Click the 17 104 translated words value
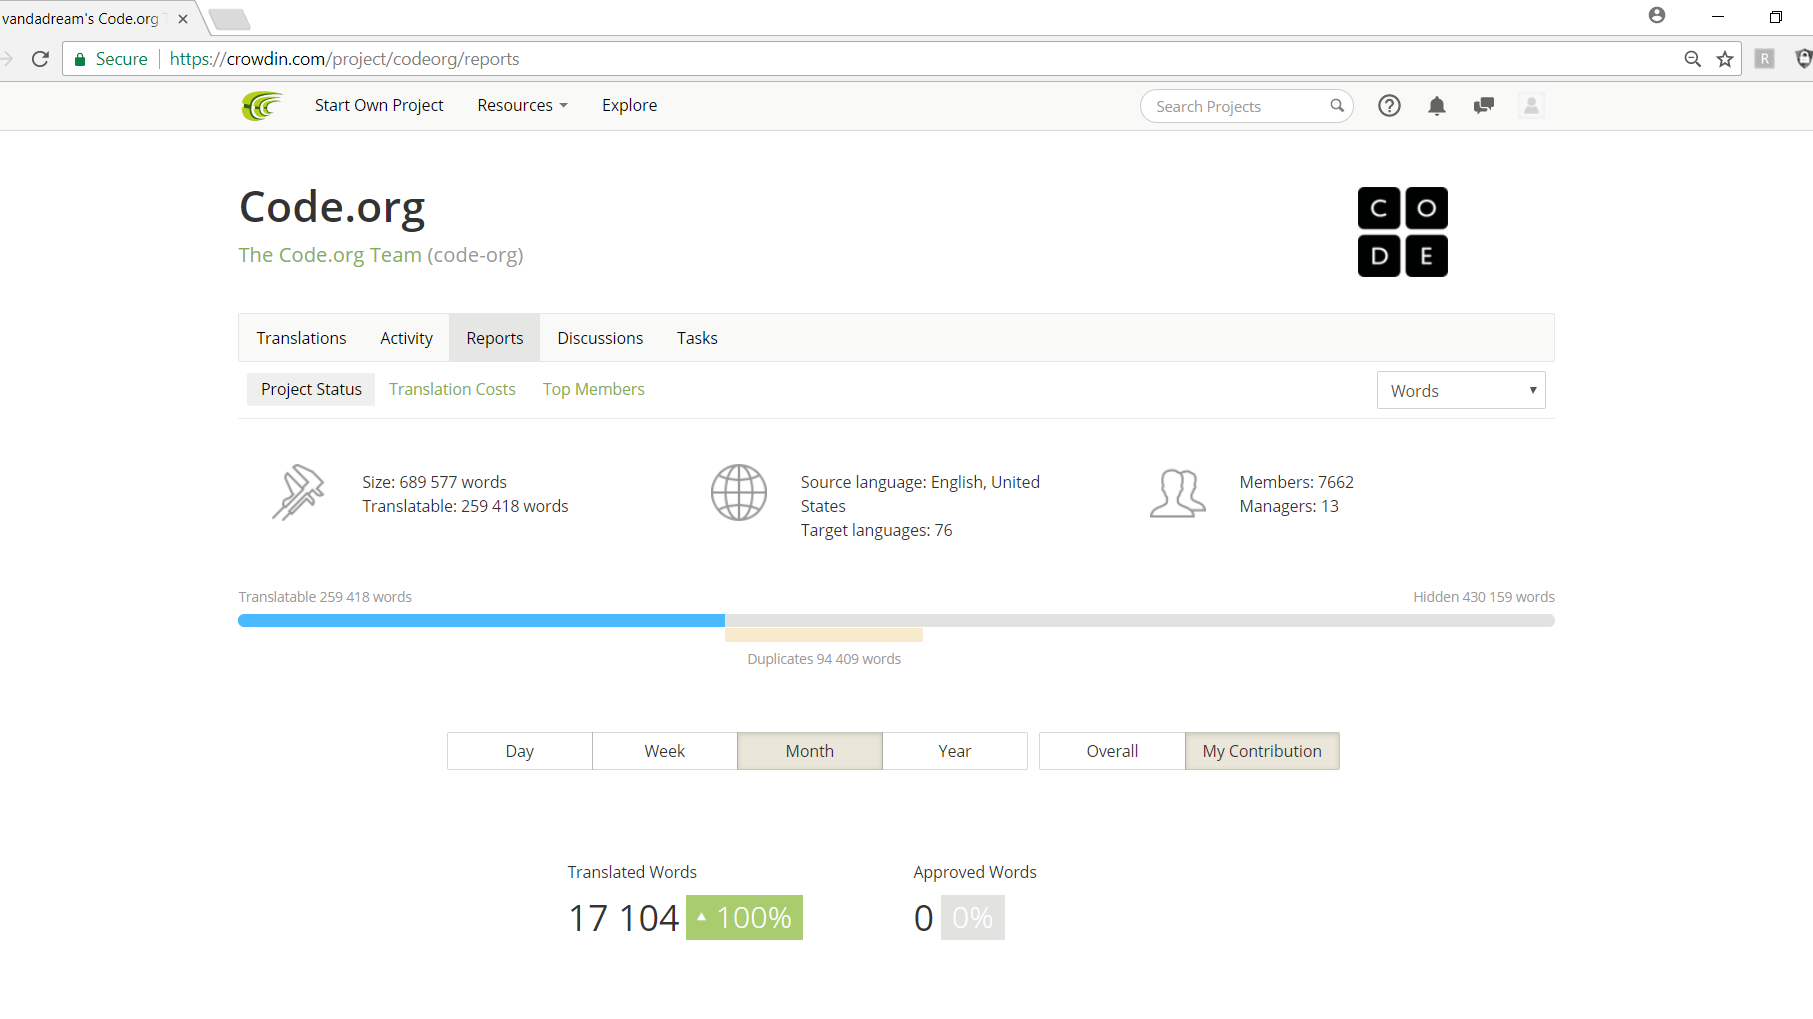The image size is (1813, 1019). click(623, 917)
